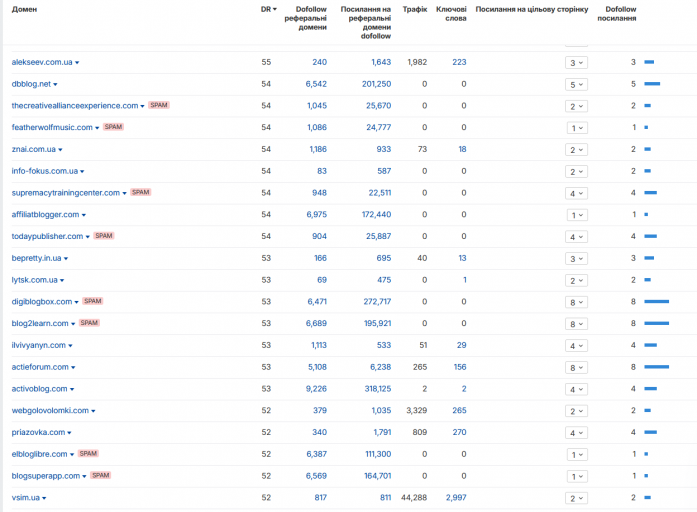Expand the caret next to info-fokus.com.ua
This screenshot has width=697, height=512.
pyautogui.click(x=82, y=172)
